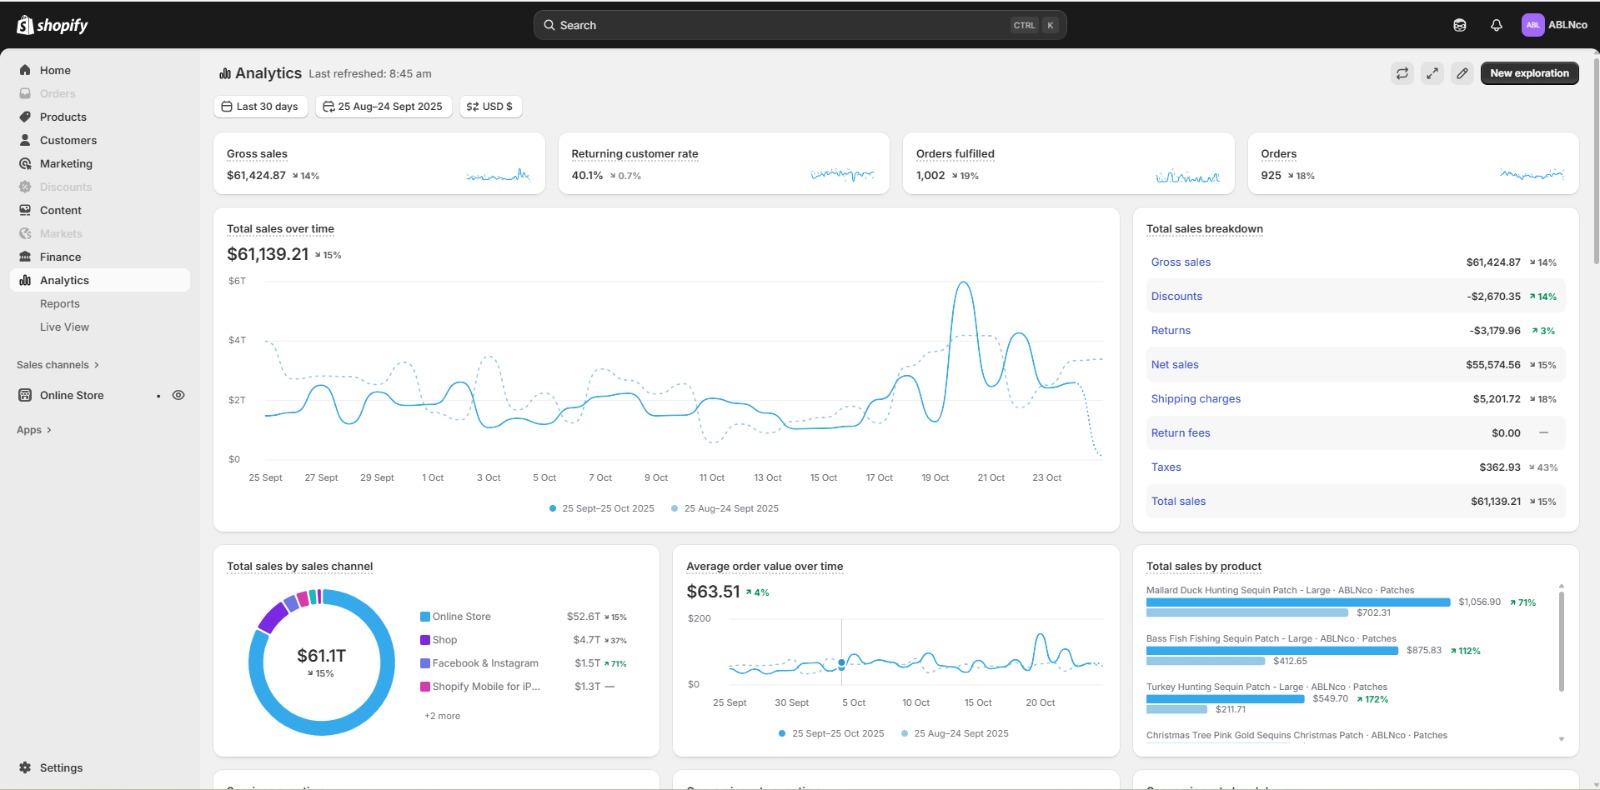Click the Shopify logo in header

pyautogui.click(x=53, y=25)
